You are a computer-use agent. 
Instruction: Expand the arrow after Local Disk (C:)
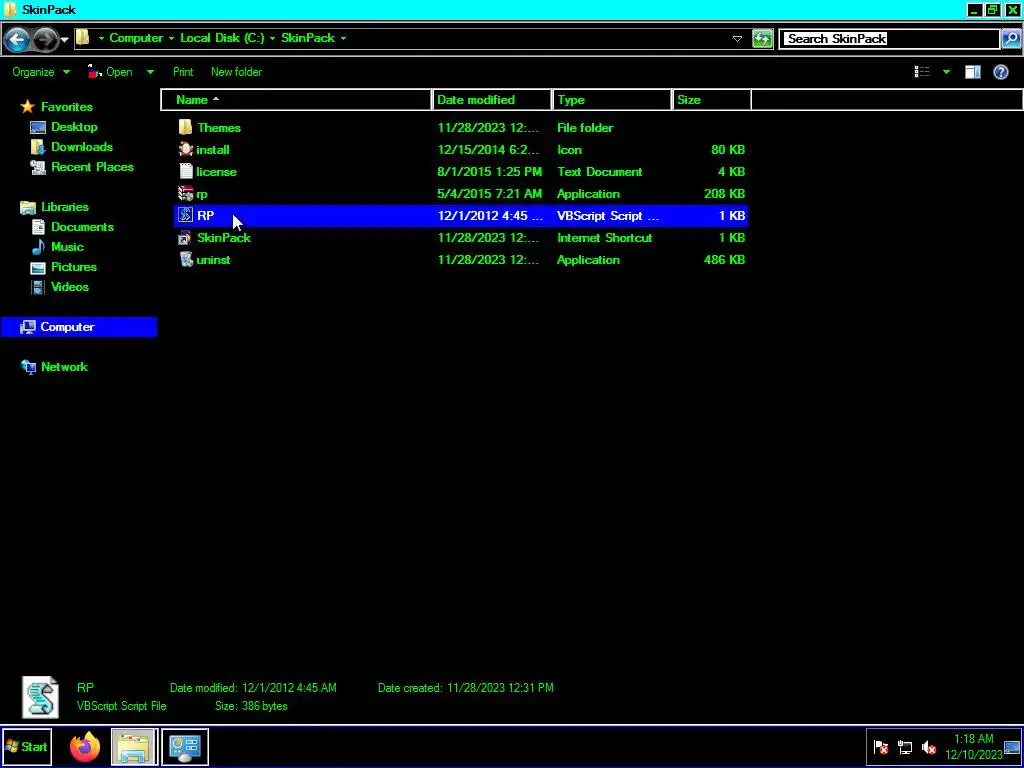coord(272,39)
